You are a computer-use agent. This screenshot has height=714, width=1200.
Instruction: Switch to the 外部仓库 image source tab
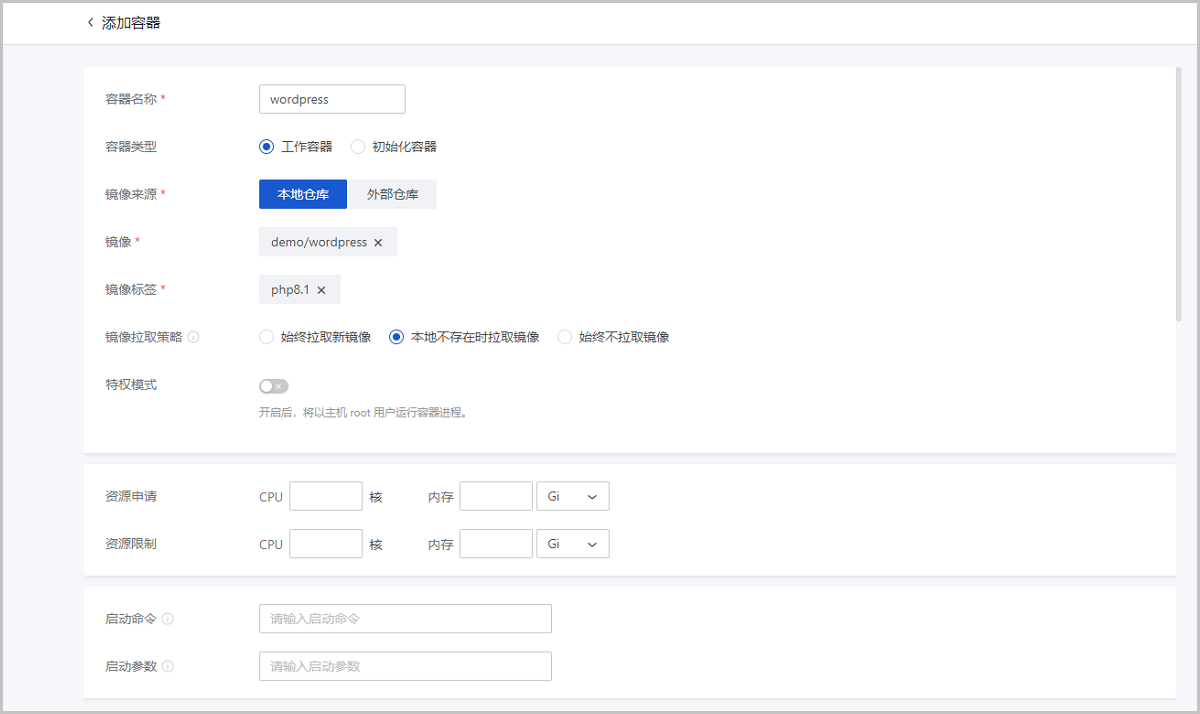(392, 194)
